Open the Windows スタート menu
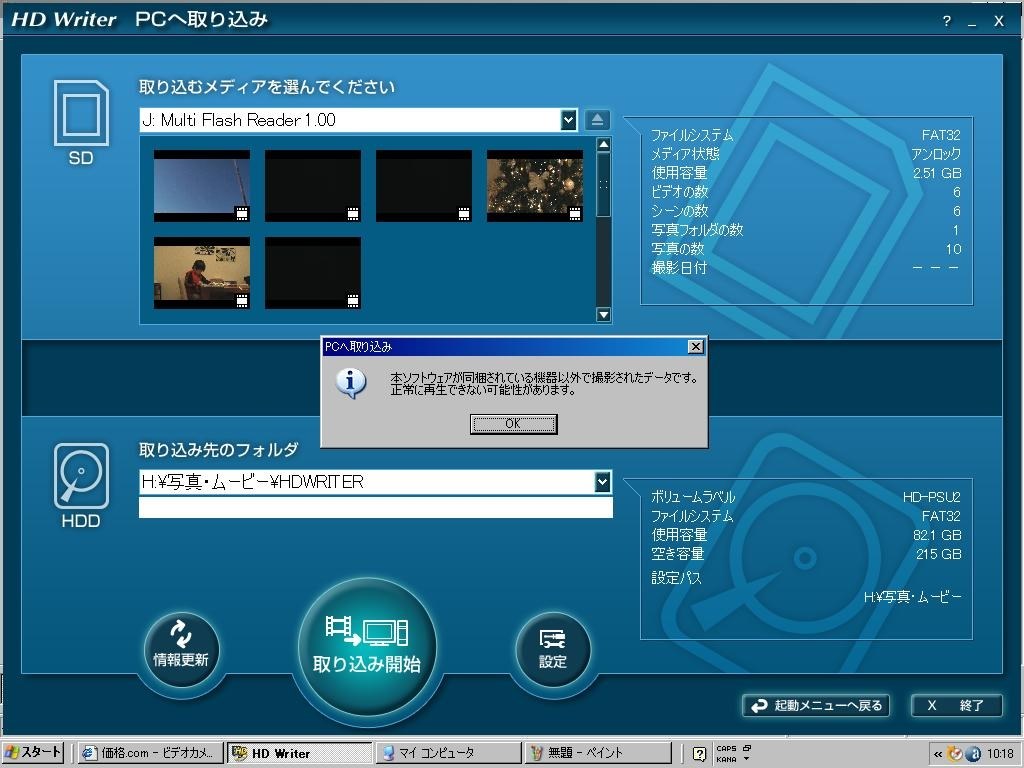 (33, 752)
